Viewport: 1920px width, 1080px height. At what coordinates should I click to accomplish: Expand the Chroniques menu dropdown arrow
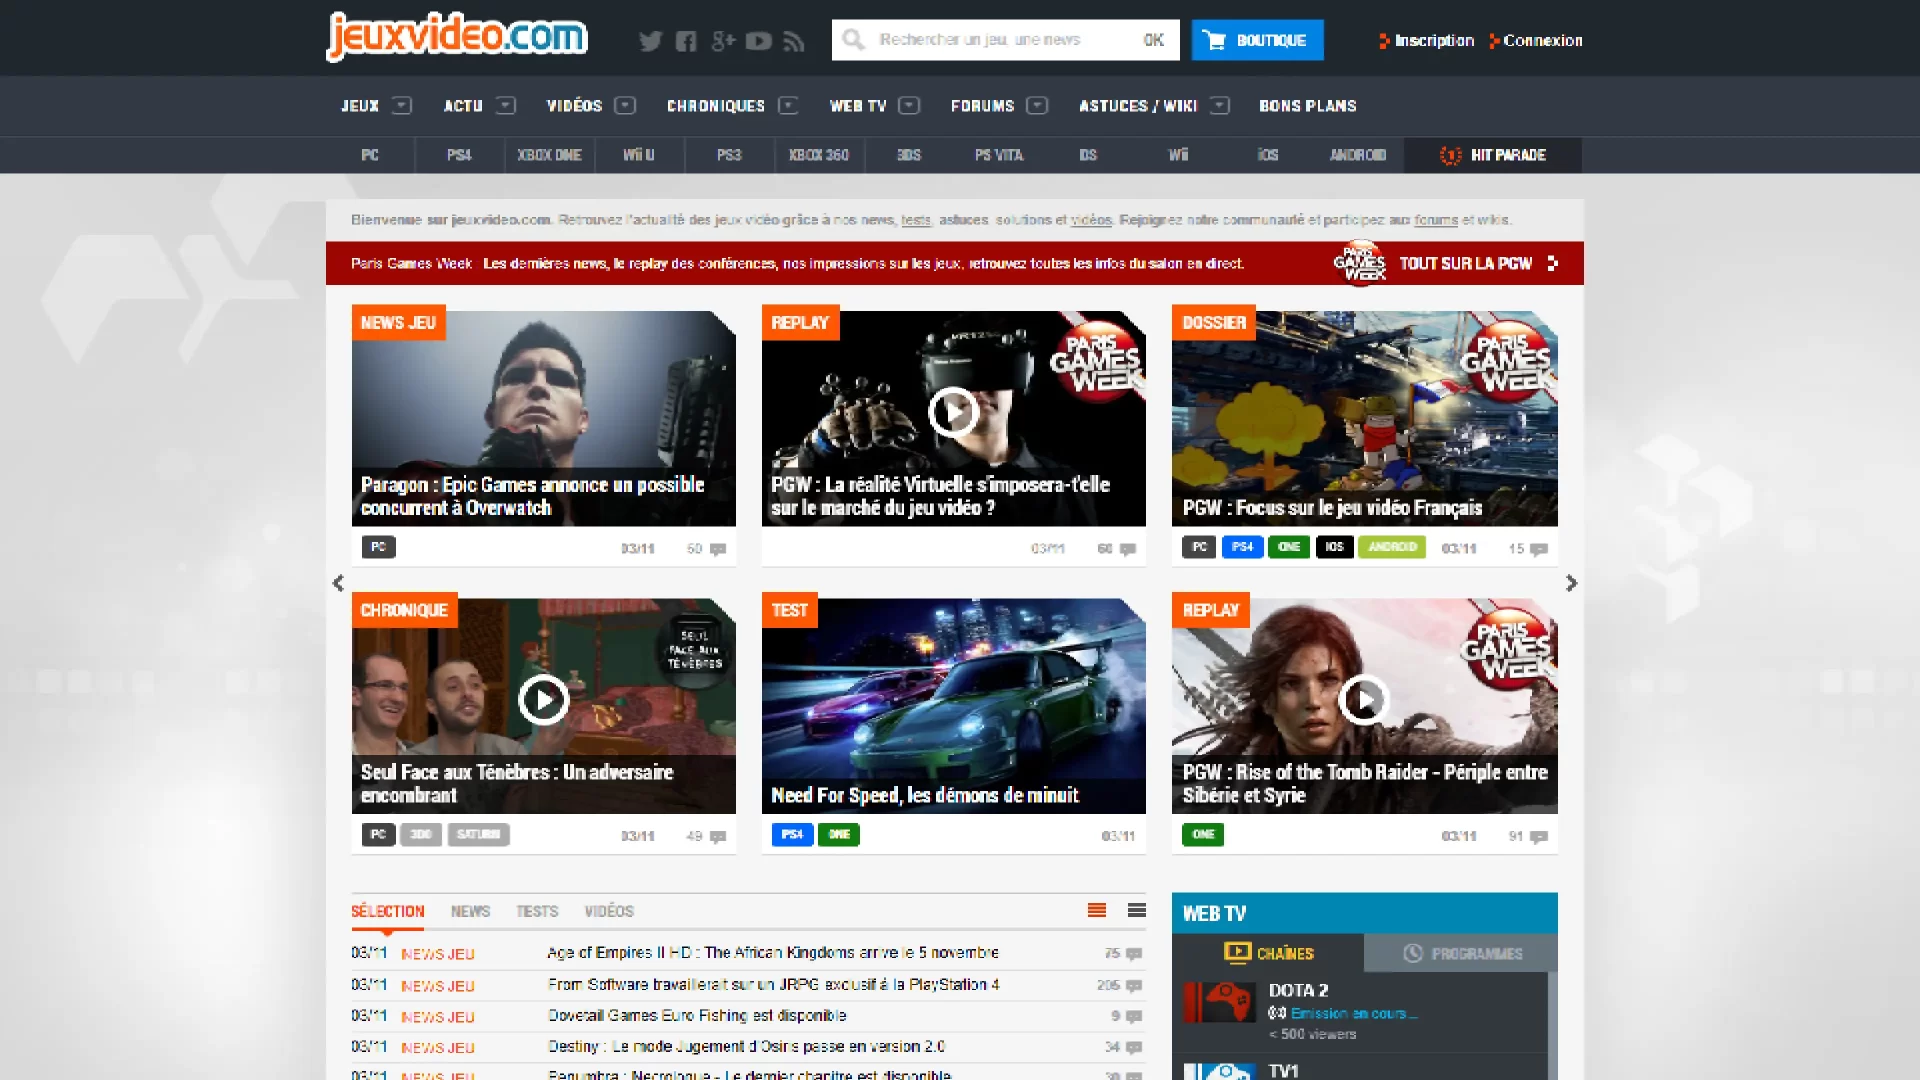coord(788,105)
